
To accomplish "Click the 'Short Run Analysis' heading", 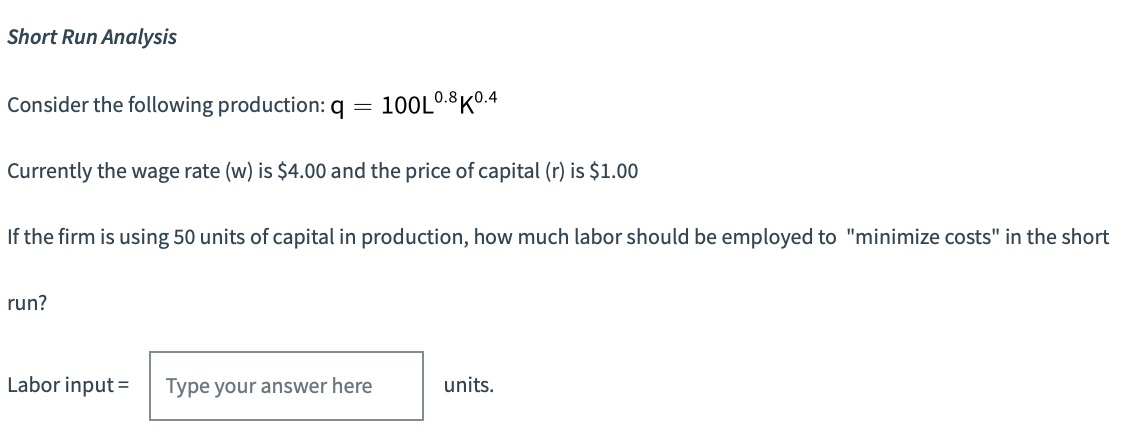I will [x=92, y=37].
